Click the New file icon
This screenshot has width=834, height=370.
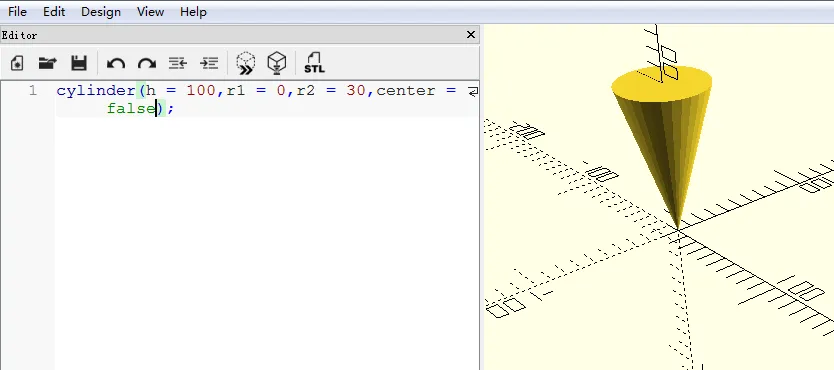pyautogui.click(x=17, y=63)
